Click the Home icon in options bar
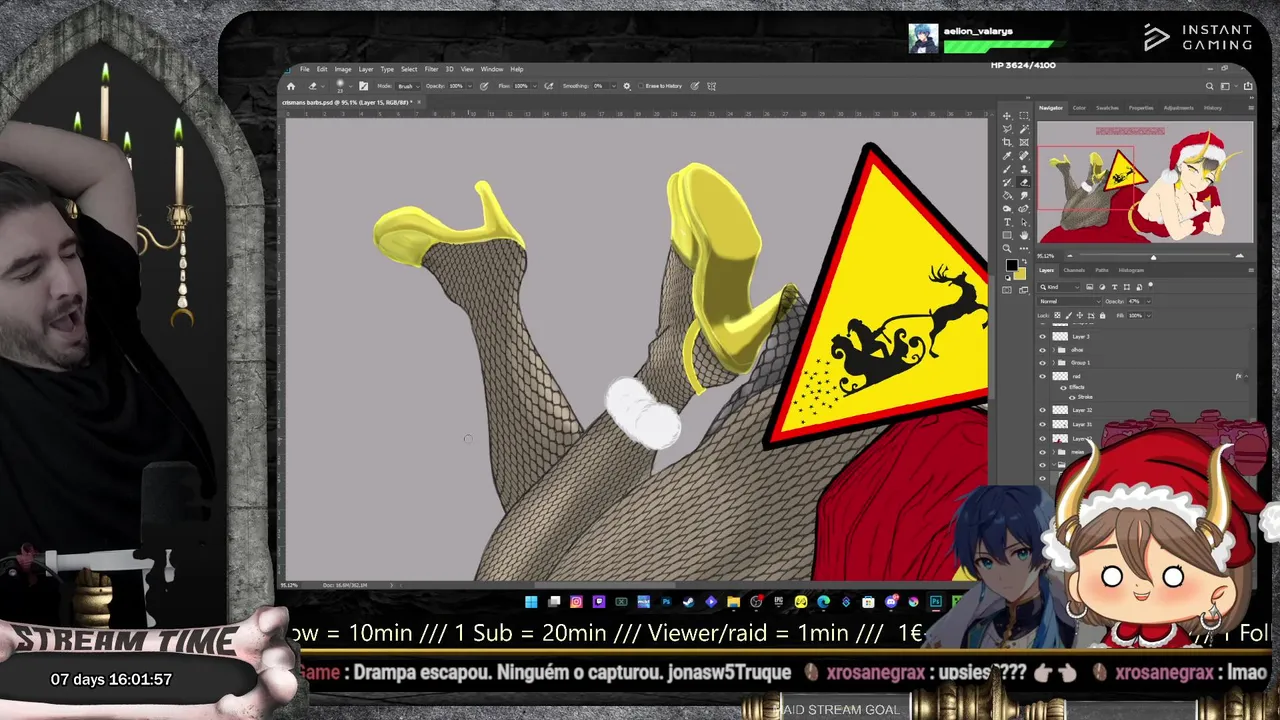Viewport: 1280px width, 720px height. (291, 86)
